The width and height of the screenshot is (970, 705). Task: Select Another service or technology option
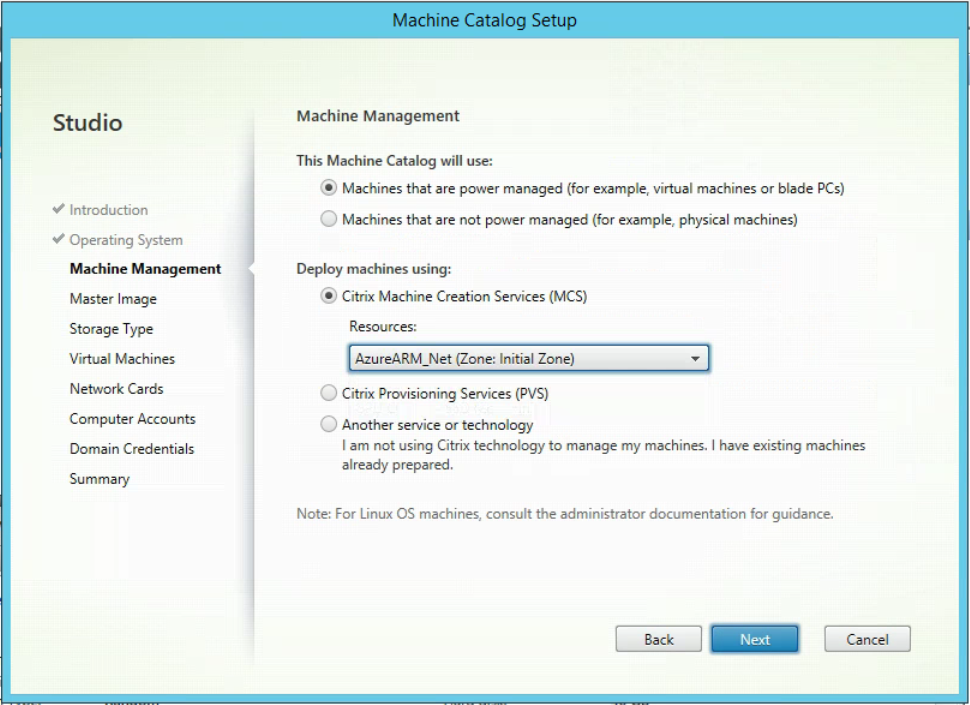(328, 424)
